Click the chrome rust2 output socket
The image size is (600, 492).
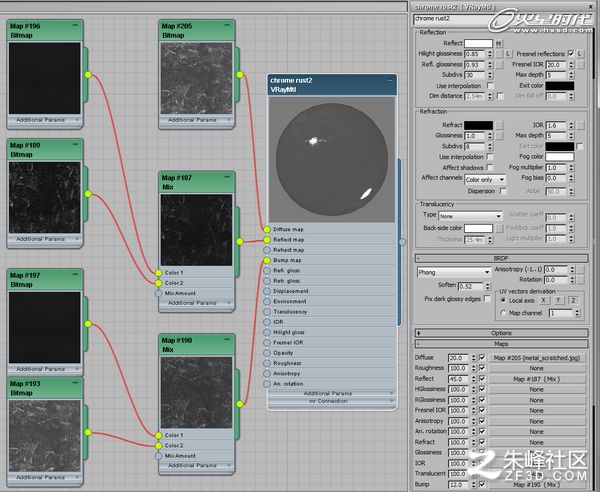pyautogui.click(x=402, y=242)
